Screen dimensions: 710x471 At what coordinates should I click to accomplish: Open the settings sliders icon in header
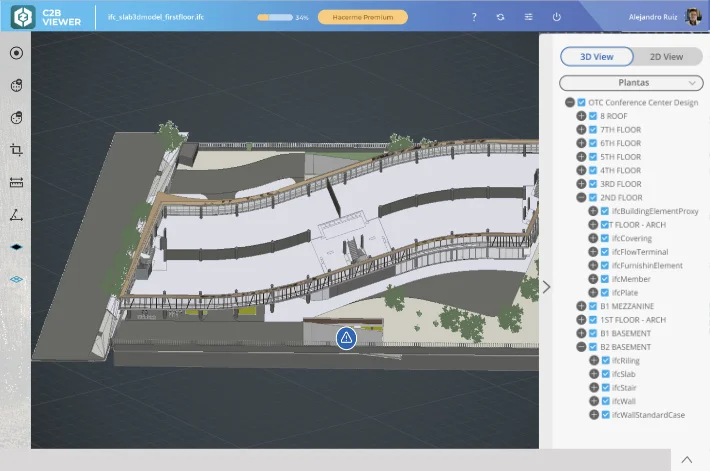coord(528,17)
